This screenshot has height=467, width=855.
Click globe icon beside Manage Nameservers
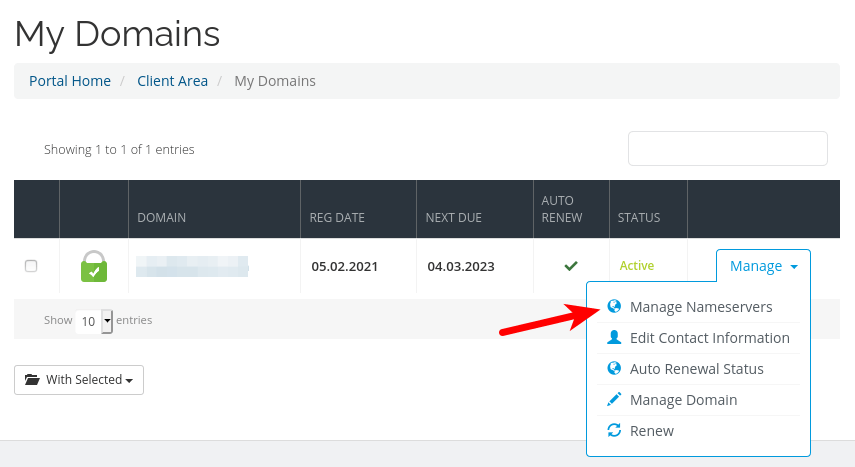click(x=614, y=307)
